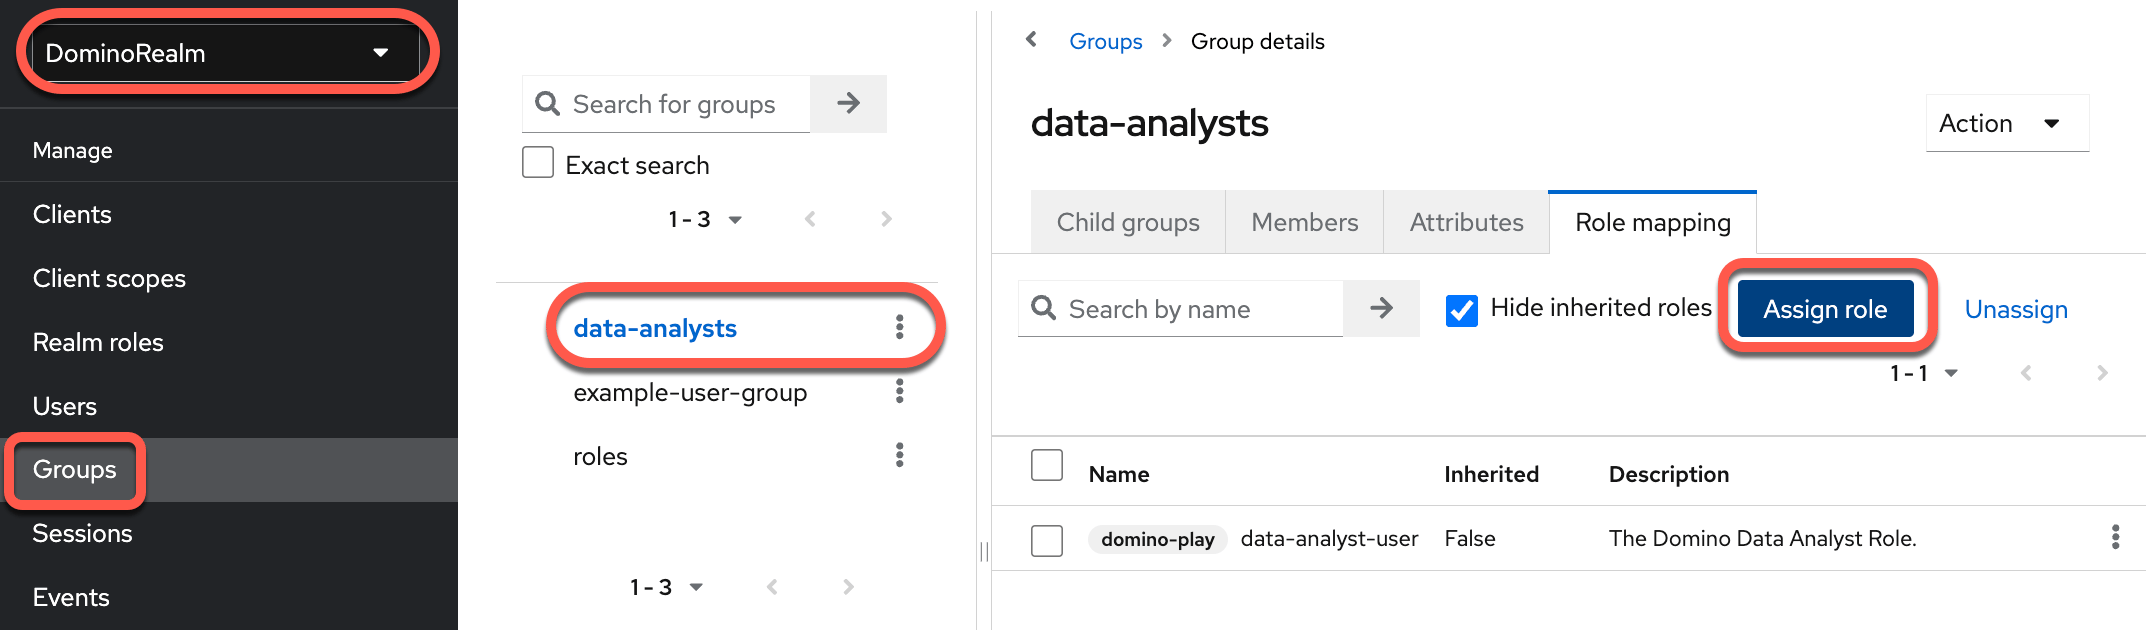Select the example-user-group group
Viewport: 2146px width, 630px height.
[690, 392]
